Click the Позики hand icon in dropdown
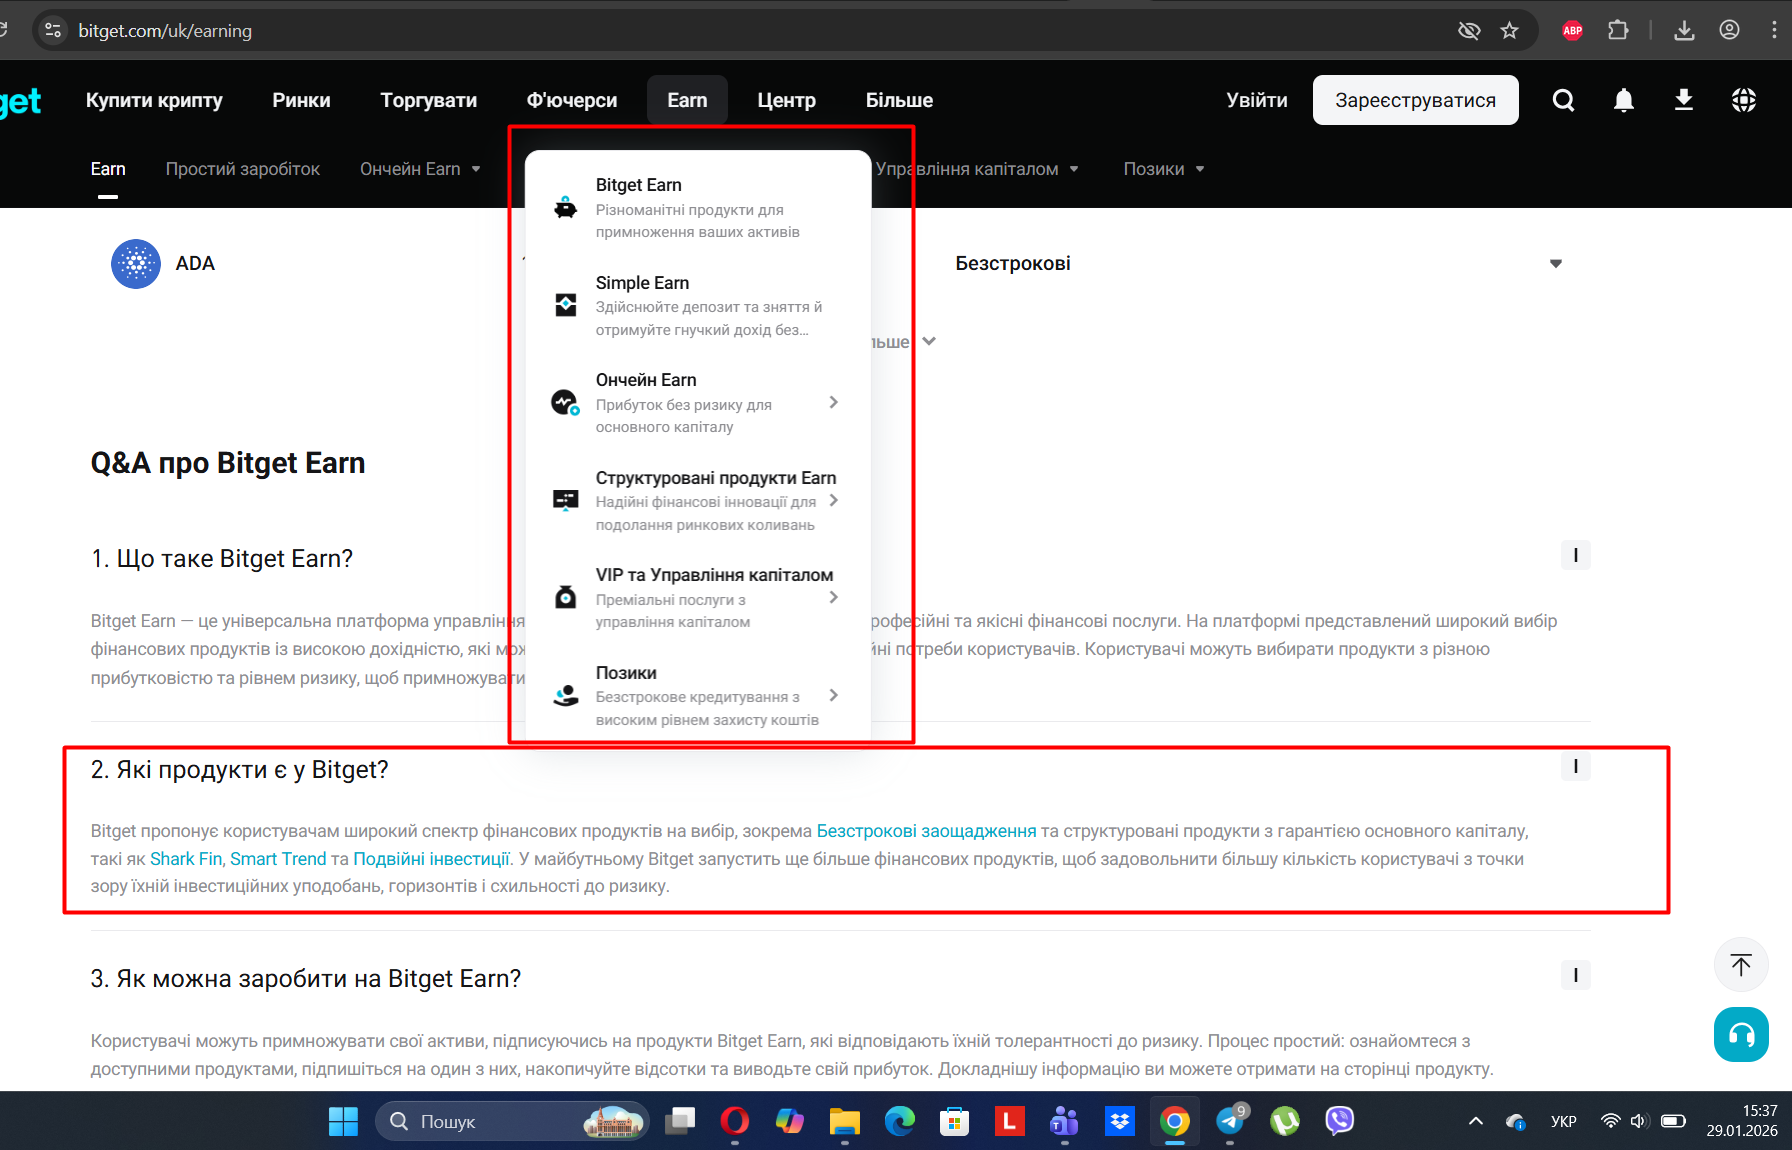This screenshot has width=1792, height=1150. coord(566,695)
